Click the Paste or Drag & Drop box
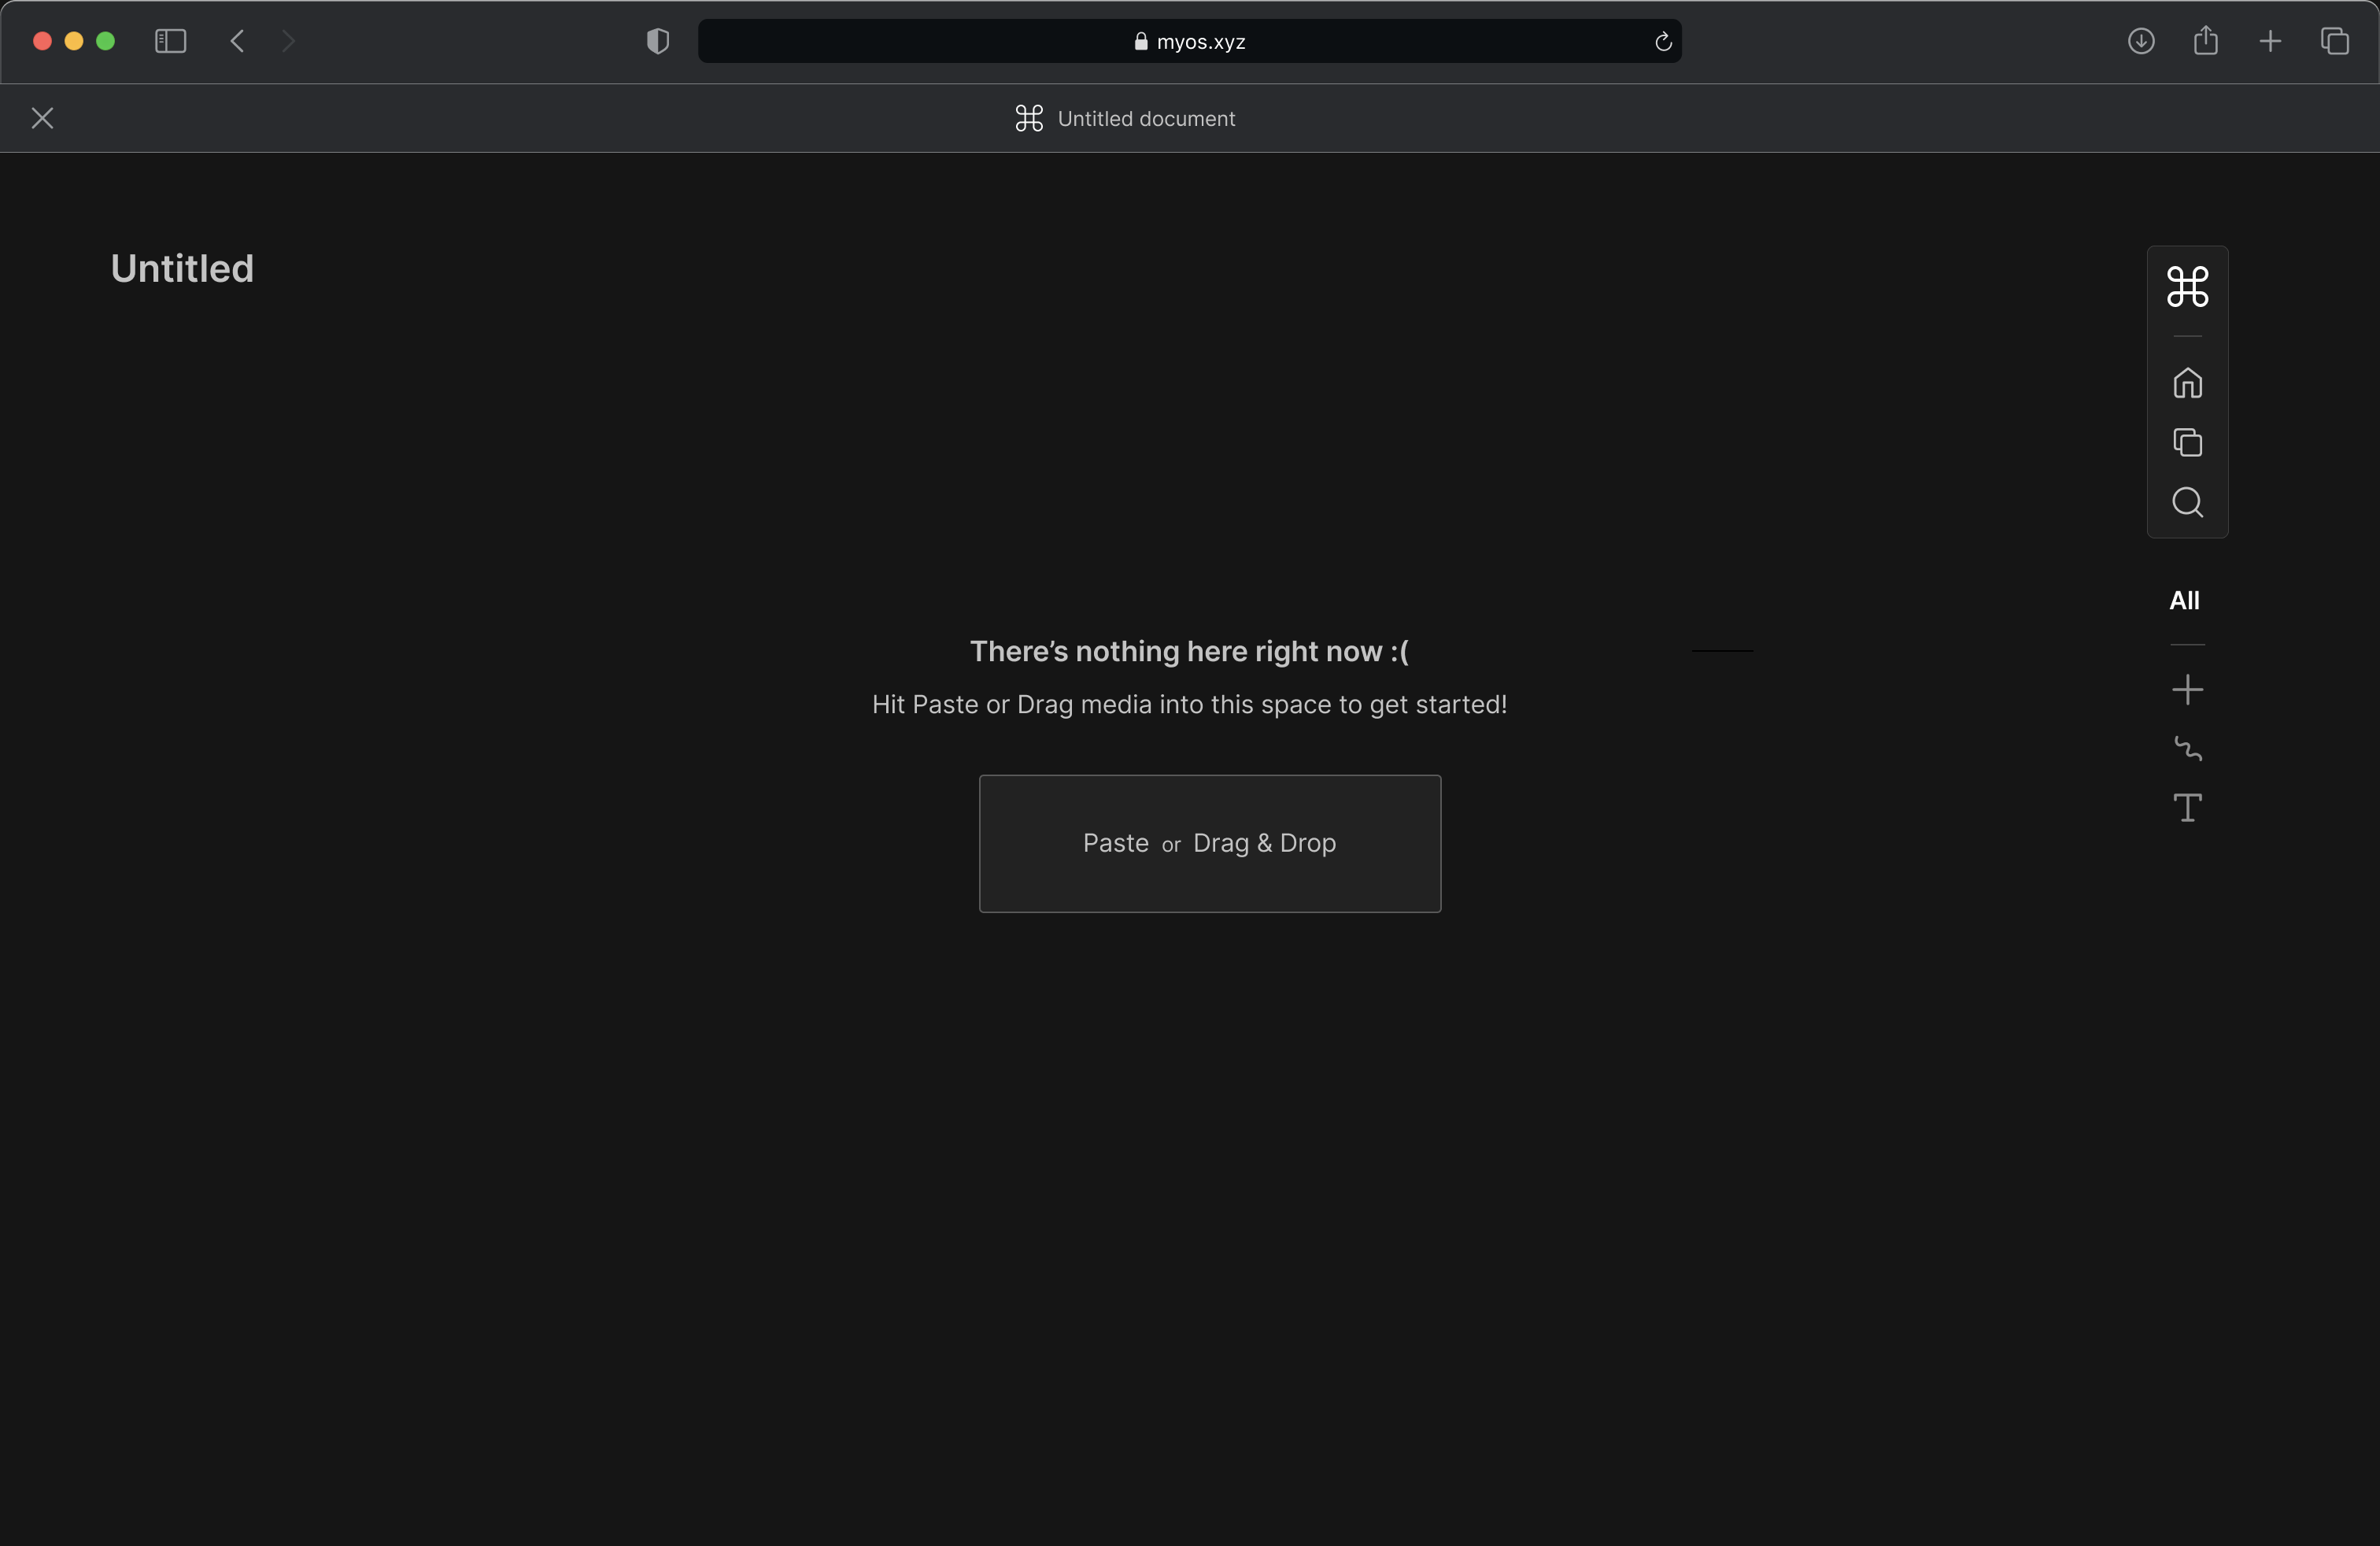This screenshot has width=2380, height=1546. coord(1209,843)
